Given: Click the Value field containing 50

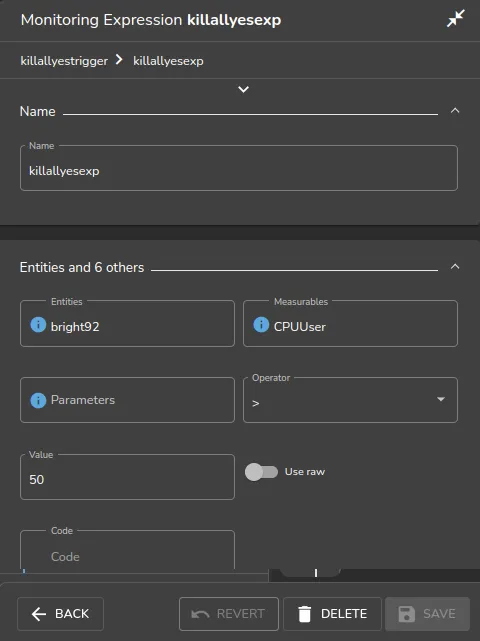Looking at the screenshot, I should [127, 477].
